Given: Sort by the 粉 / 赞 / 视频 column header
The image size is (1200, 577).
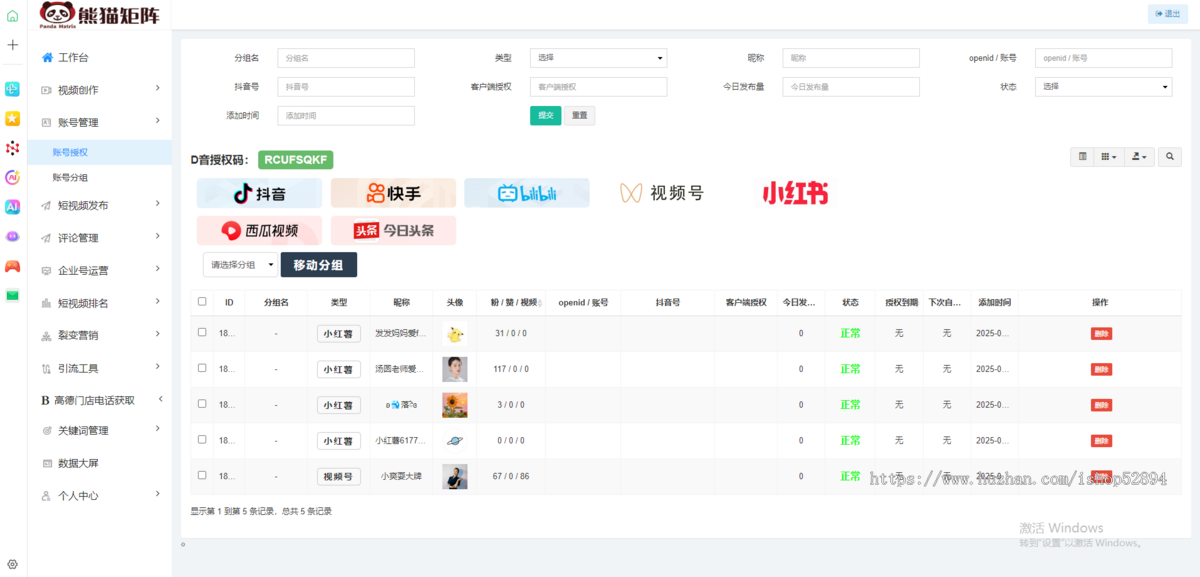Looking at the screenshot, I should point(509,302).
